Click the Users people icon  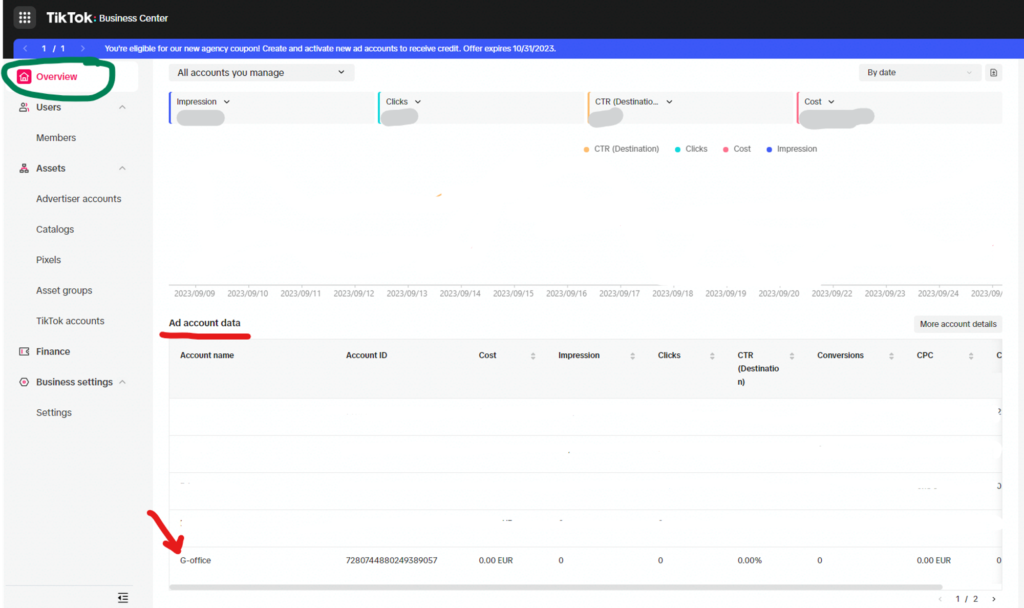click(x=24, y=107)
